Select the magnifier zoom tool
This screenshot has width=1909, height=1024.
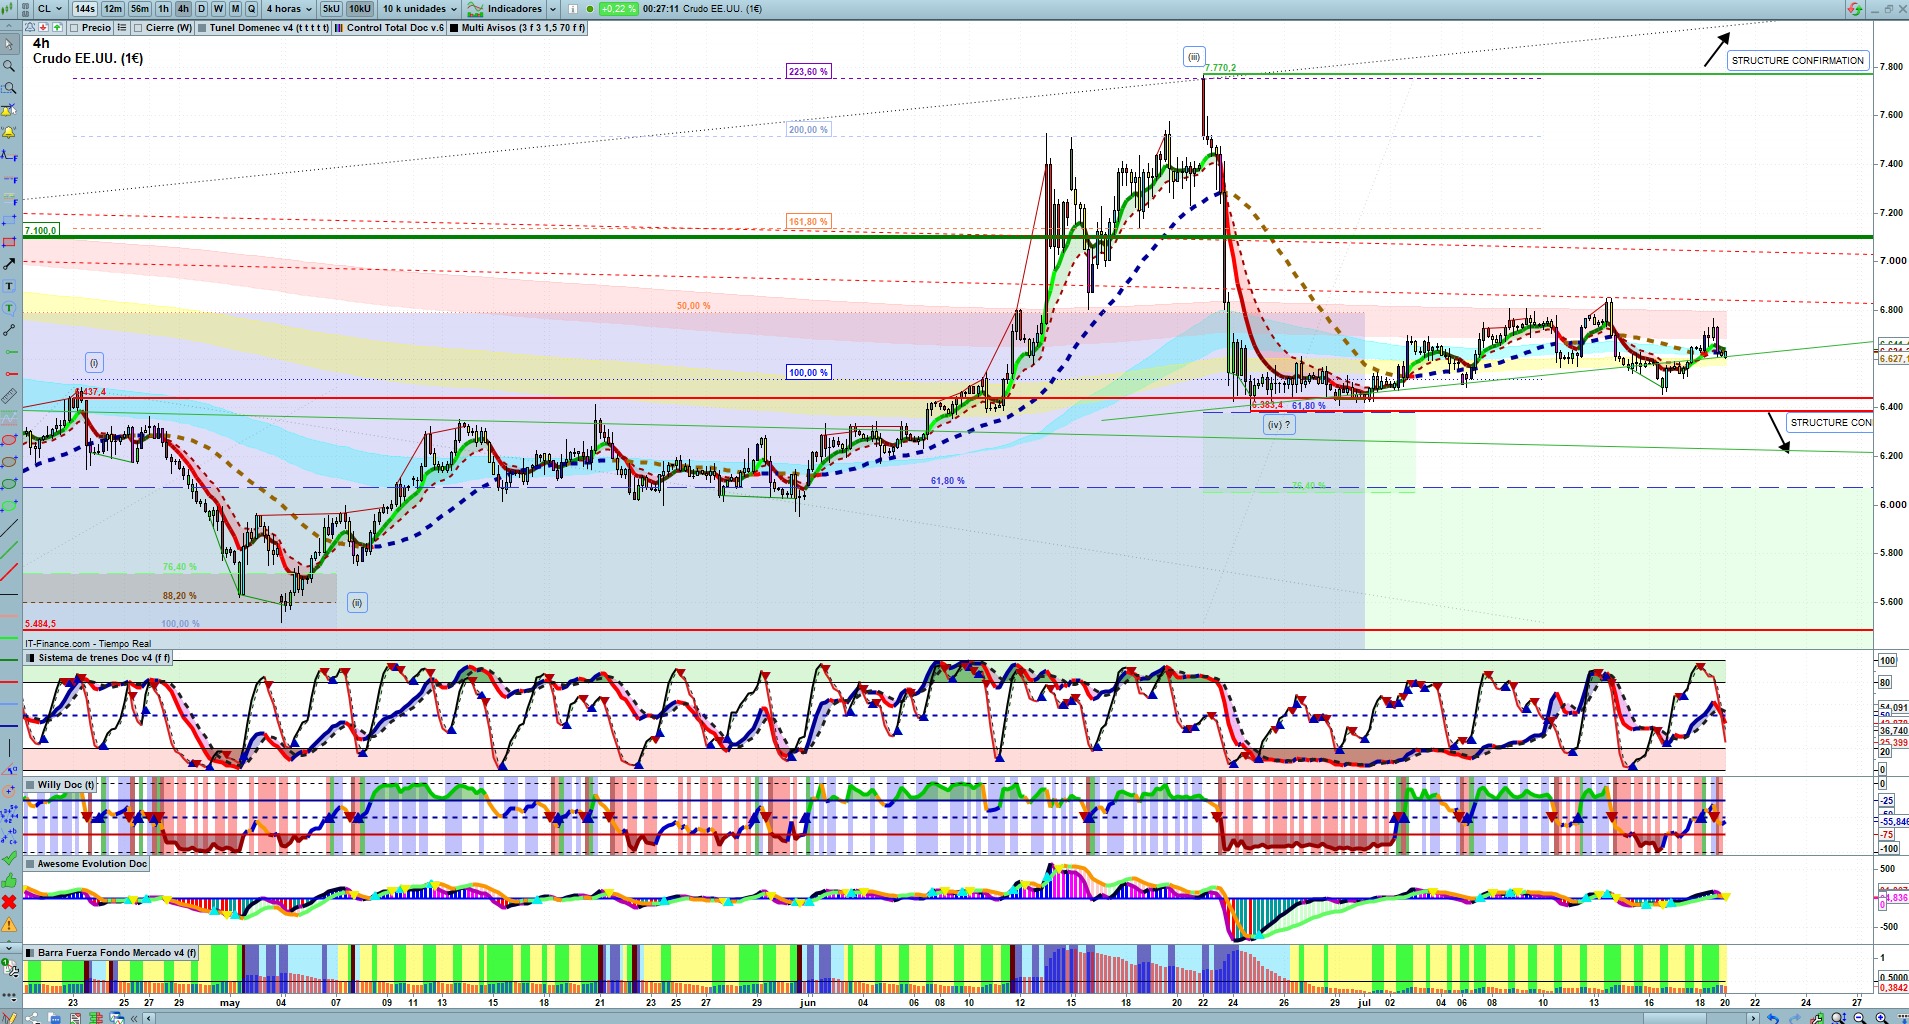[x=9, y=66]
